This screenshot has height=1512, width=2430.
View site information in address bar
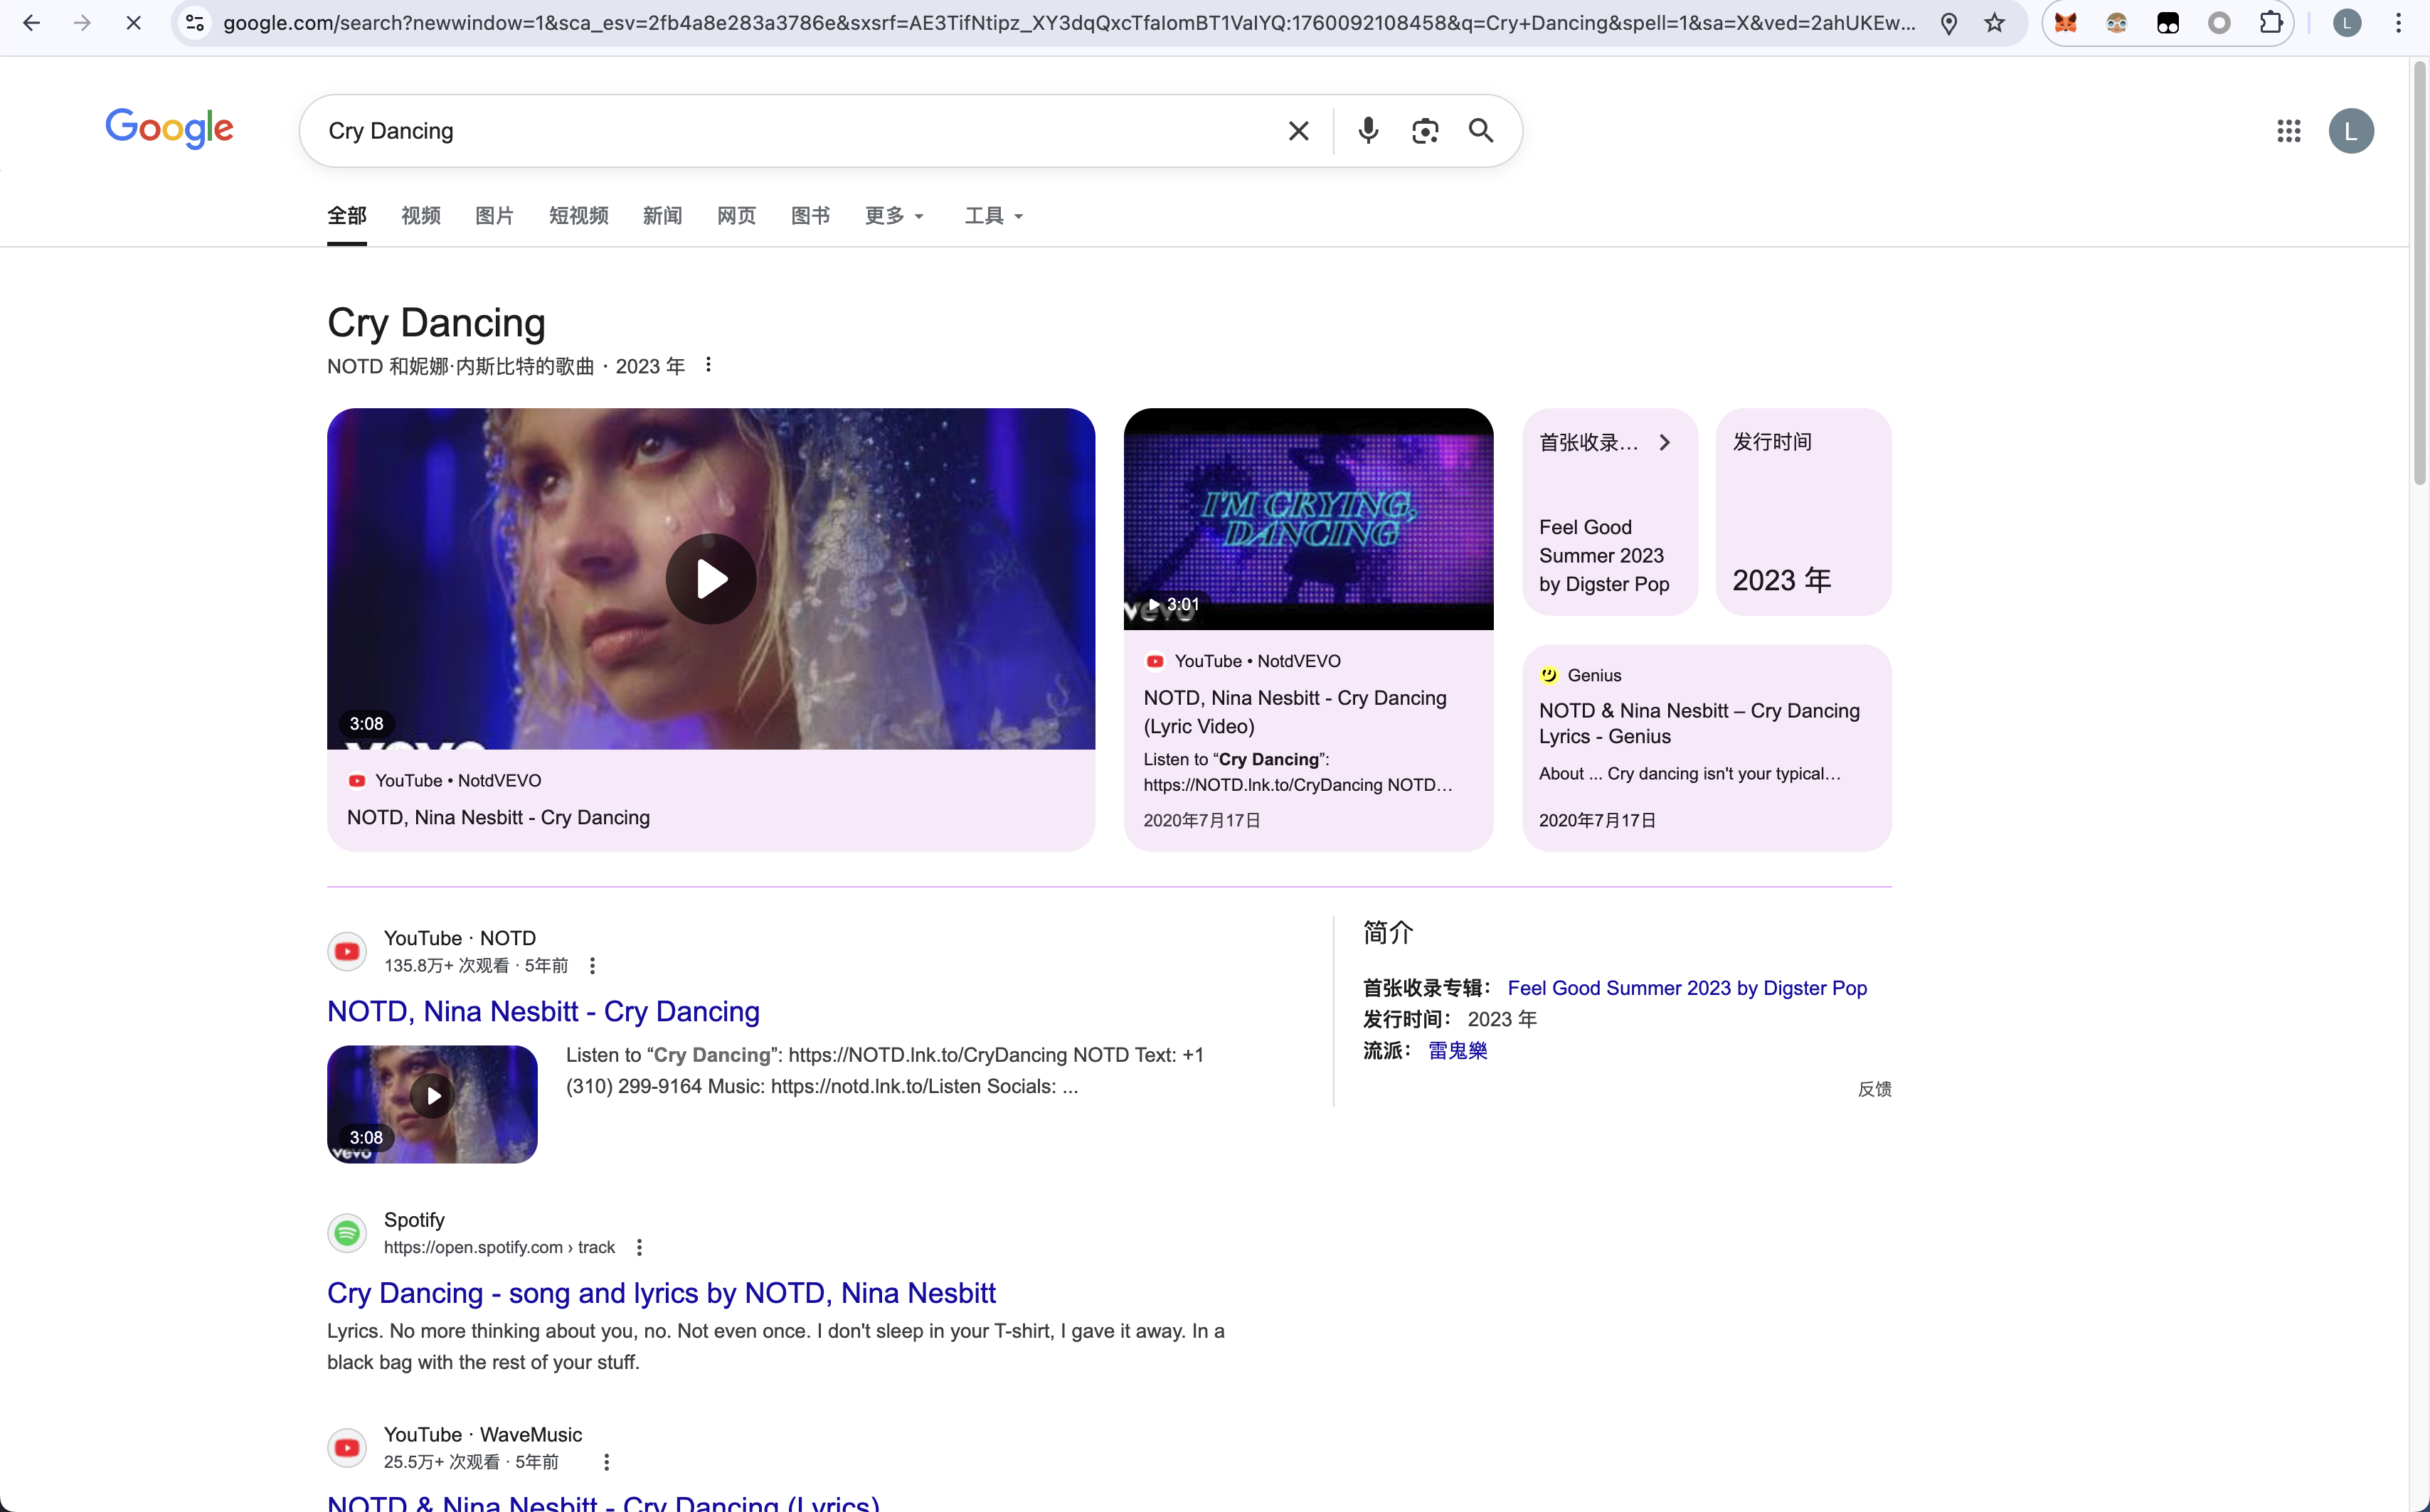[x=196, y=23]
